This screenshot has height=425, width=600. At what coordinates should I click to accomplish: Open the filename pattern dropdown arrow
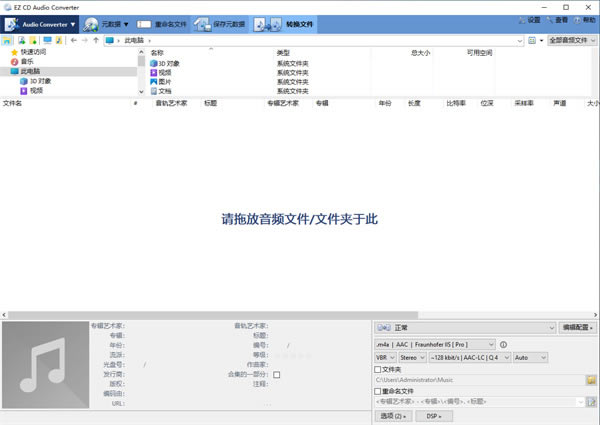point(580,402)
